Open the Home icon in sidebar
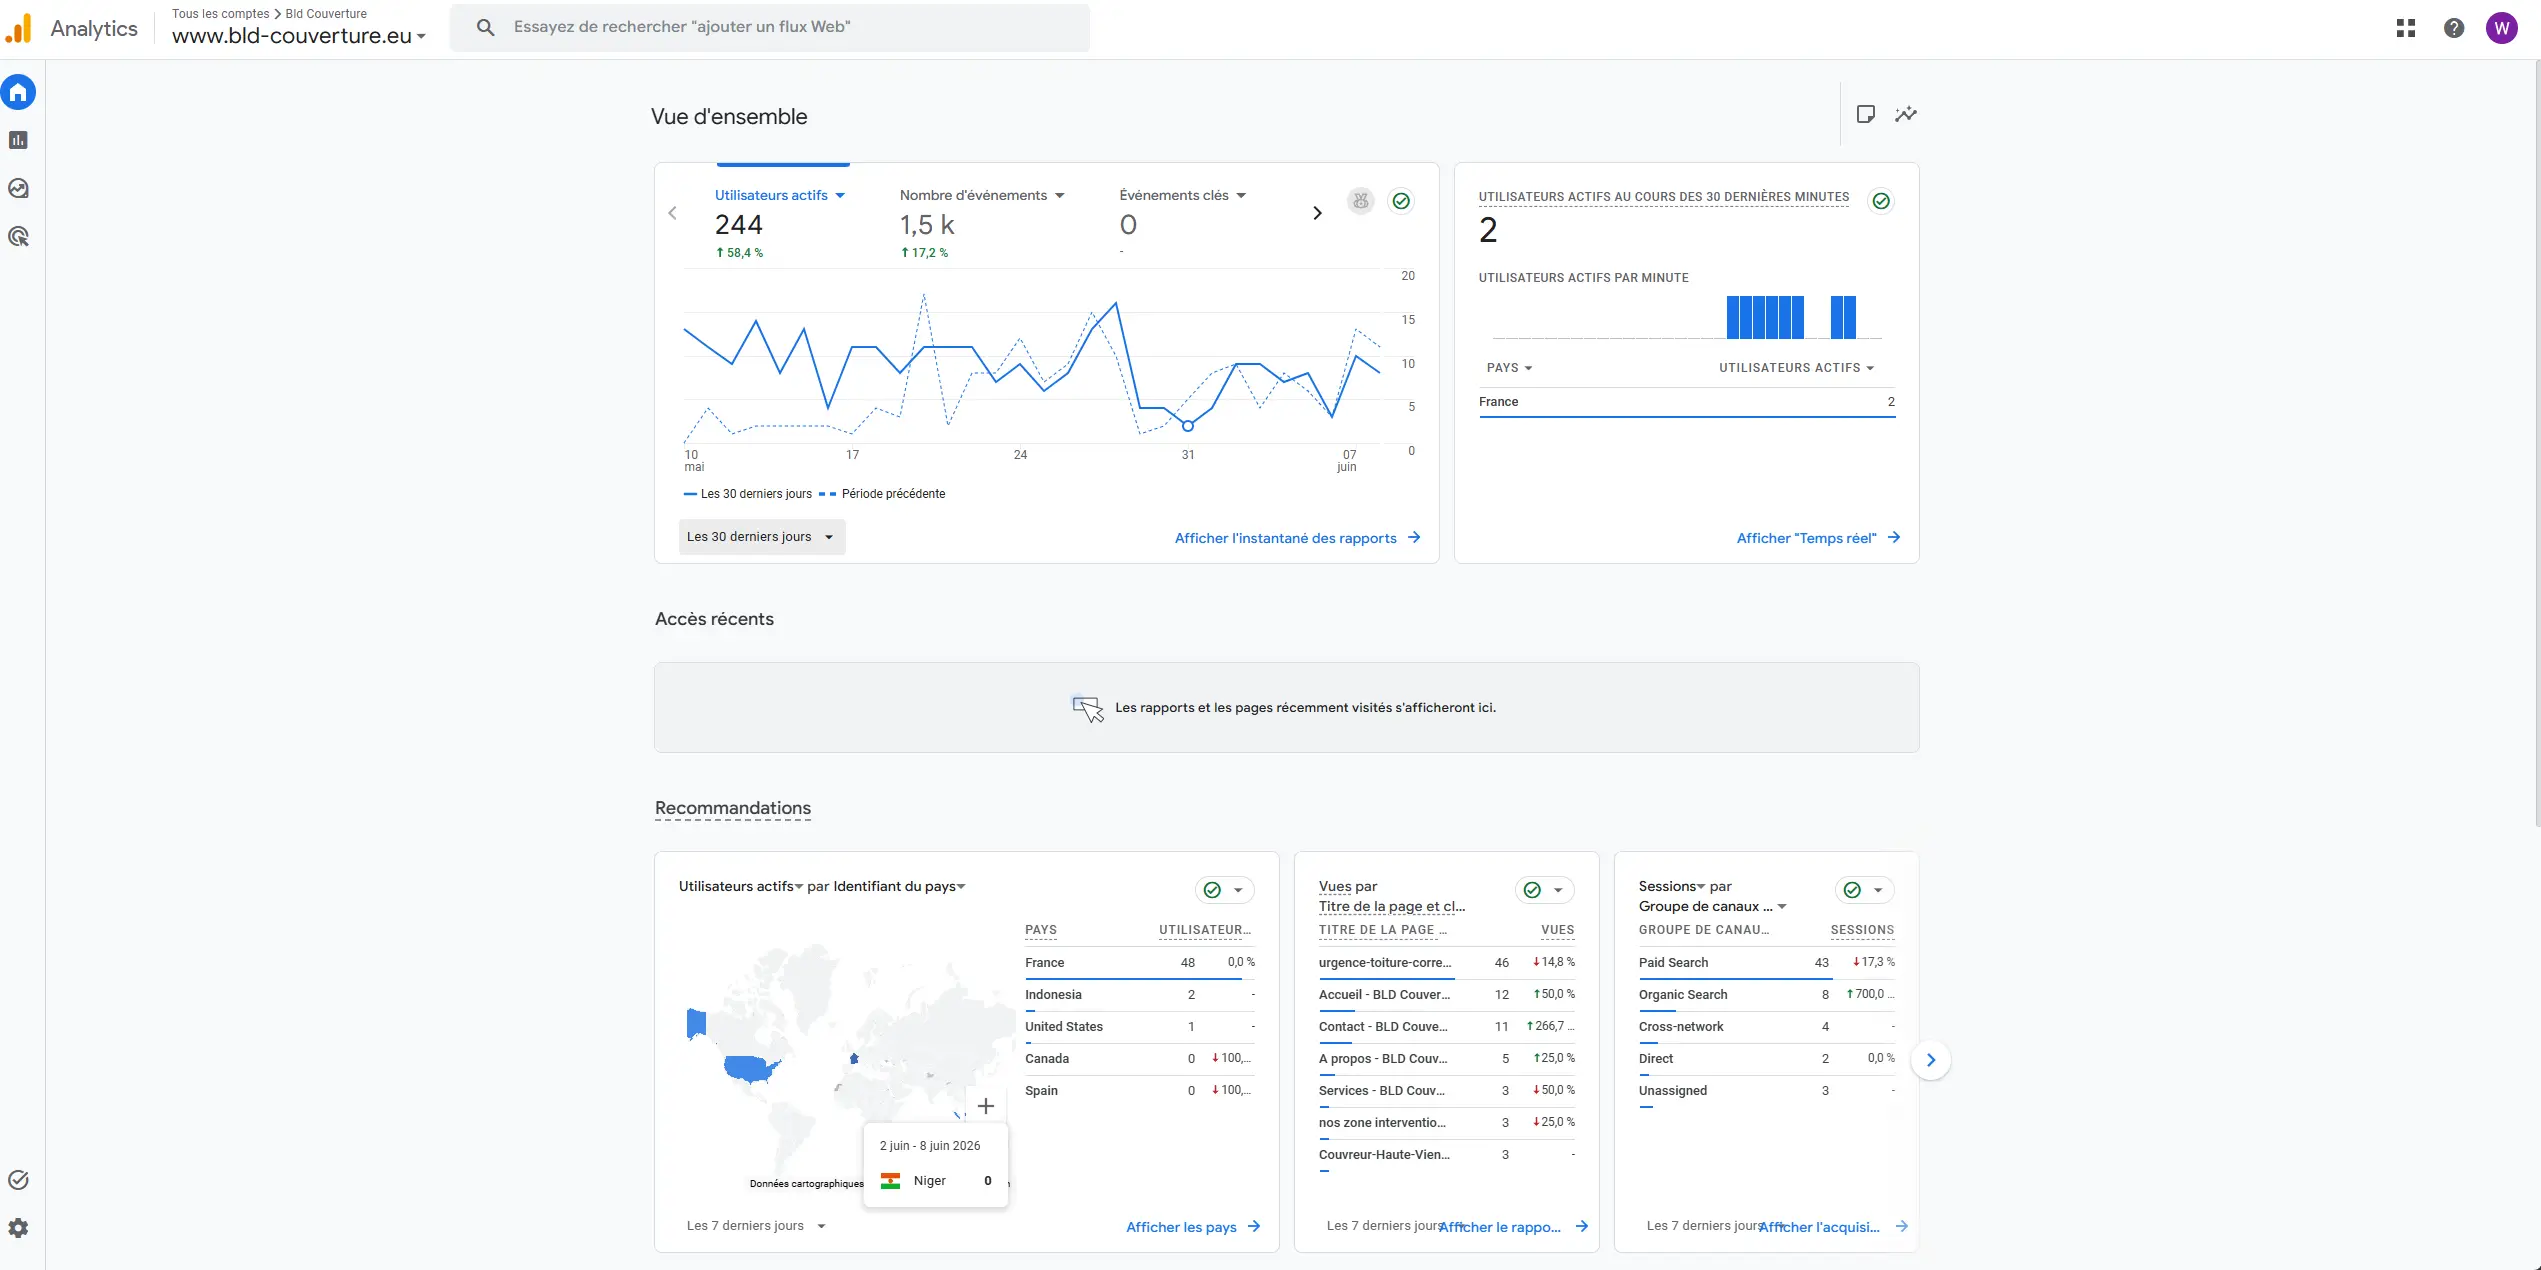Viewport: 2541px width, 1270px height. [18, 93]
